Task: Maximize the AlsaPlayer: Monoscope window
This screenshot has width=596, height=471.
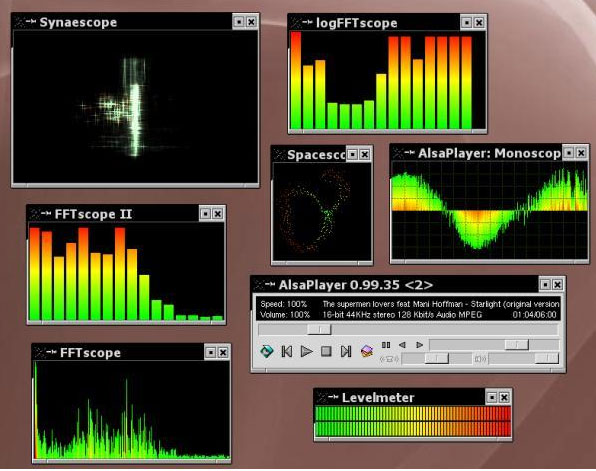Action: (569, 153)
